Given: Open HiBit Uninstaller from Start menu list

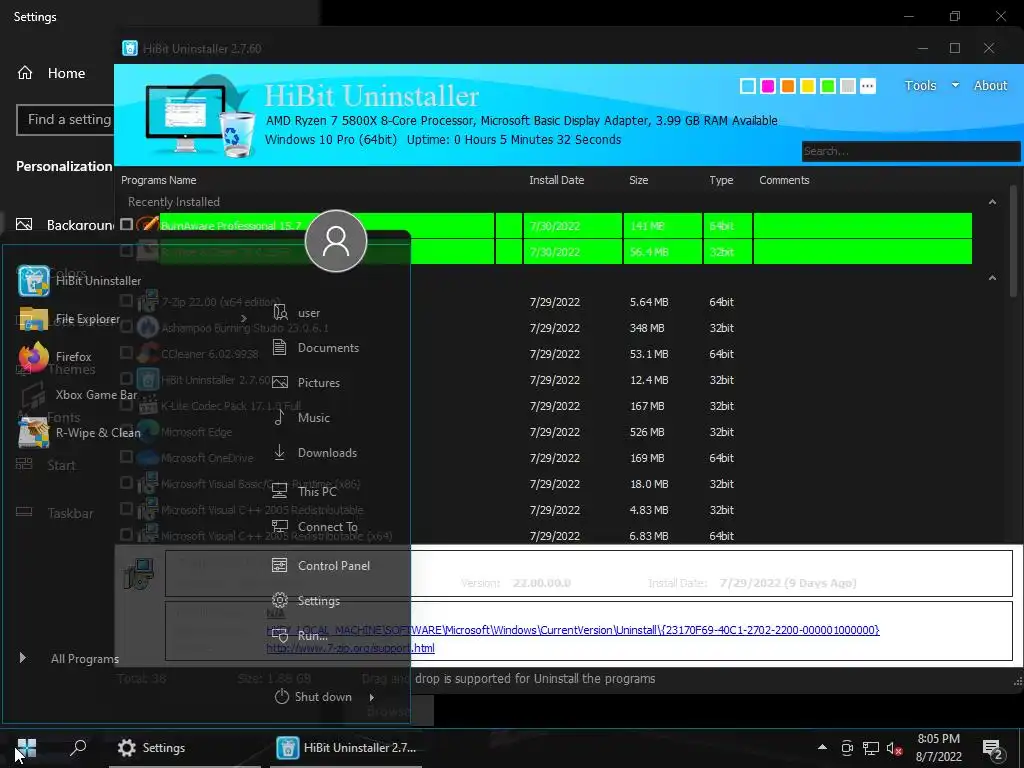Looking at the screenshot, I should click(x=79, y=281).
